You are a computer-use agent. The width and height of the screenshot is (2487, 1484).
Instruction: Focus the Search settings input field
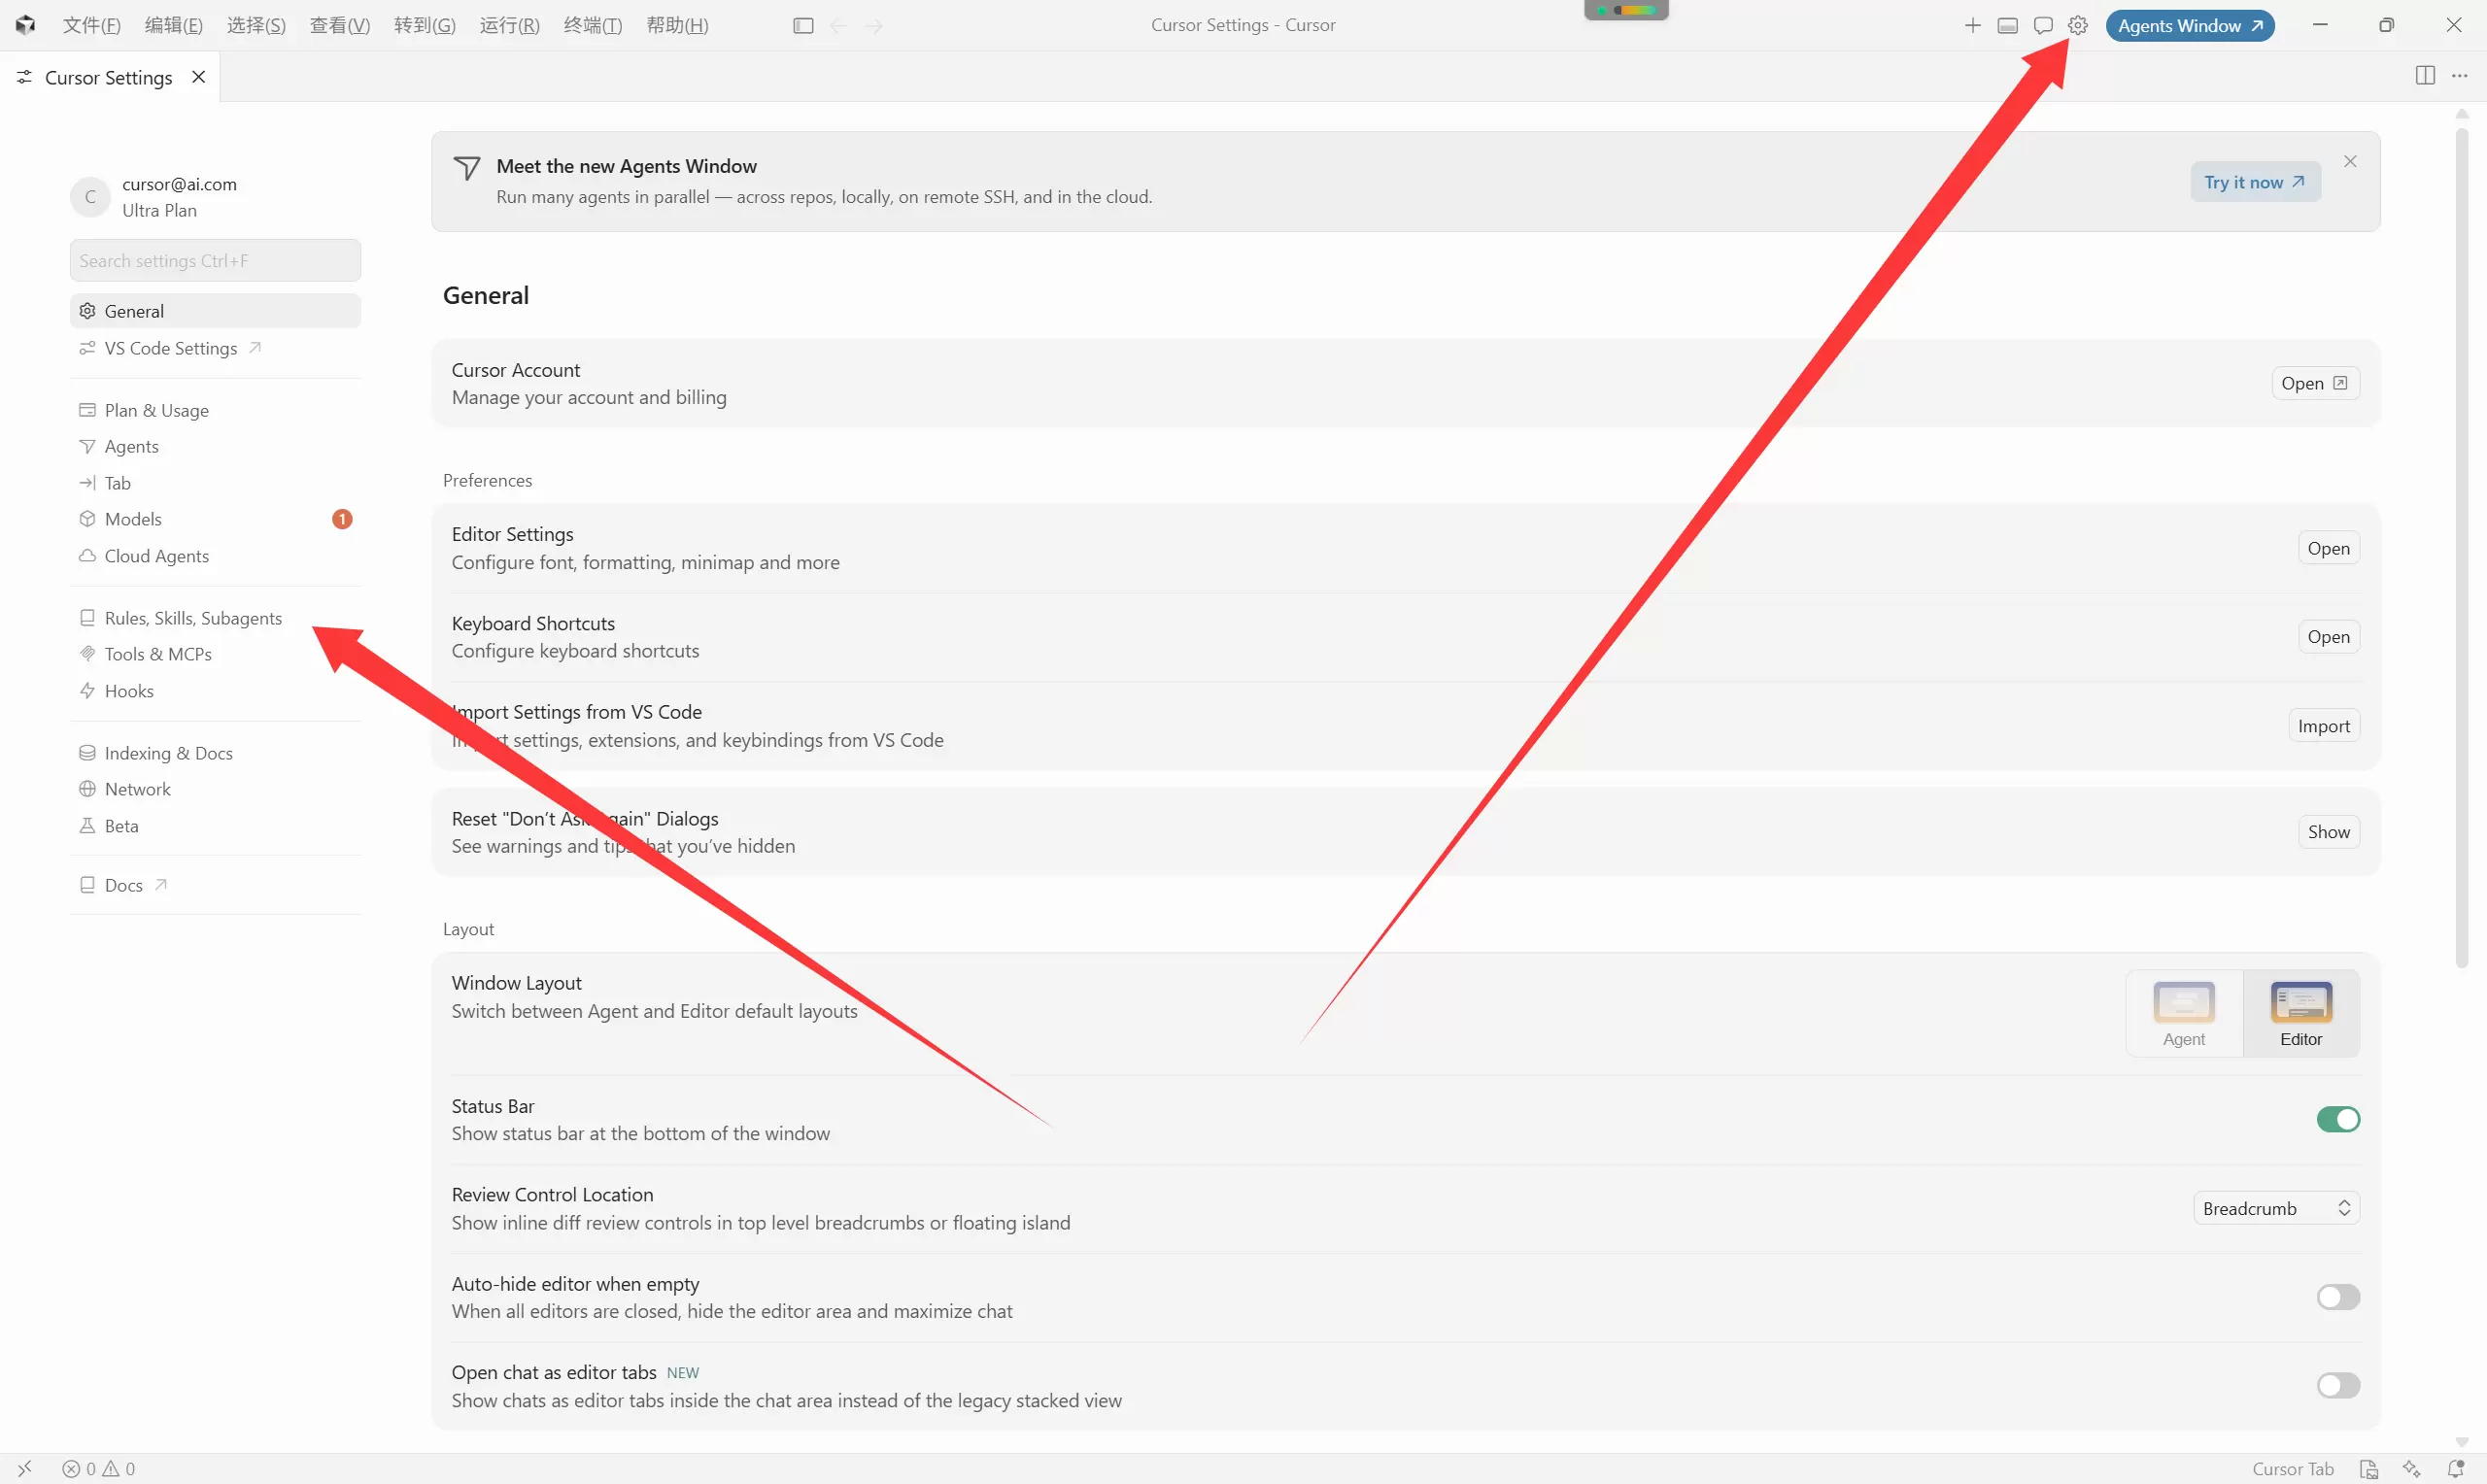(215, 261)
